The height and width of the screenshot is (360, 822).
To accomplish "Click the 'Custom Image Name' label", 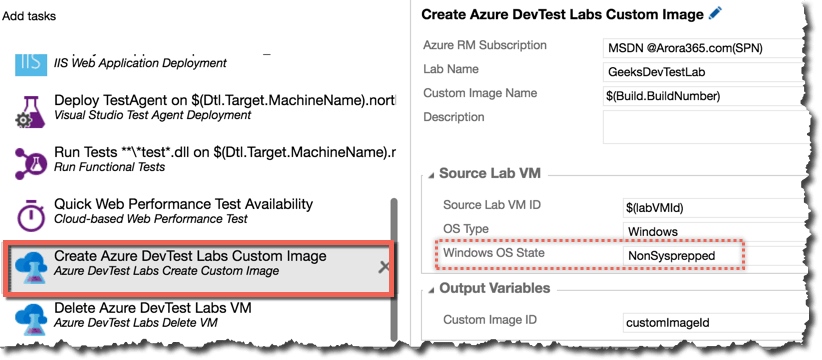I will (x=479, y=93).
